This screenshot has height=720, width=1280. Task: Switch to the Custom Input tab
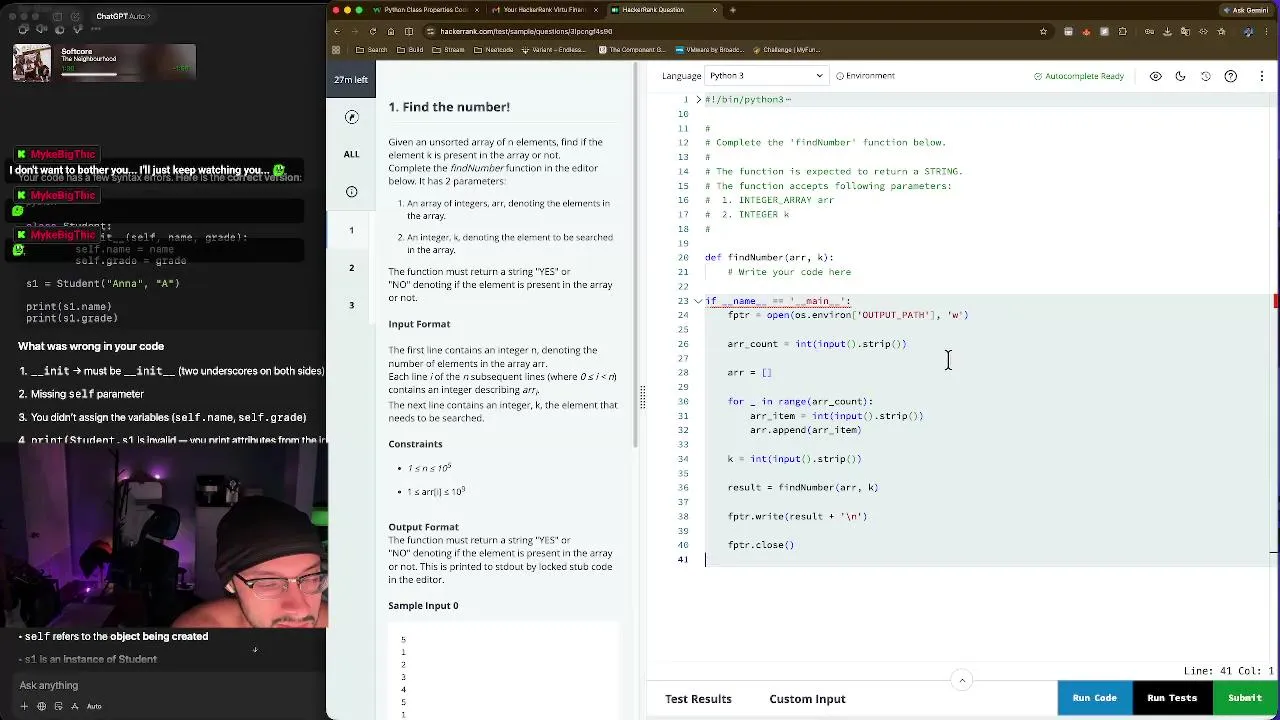coord(807,699)
